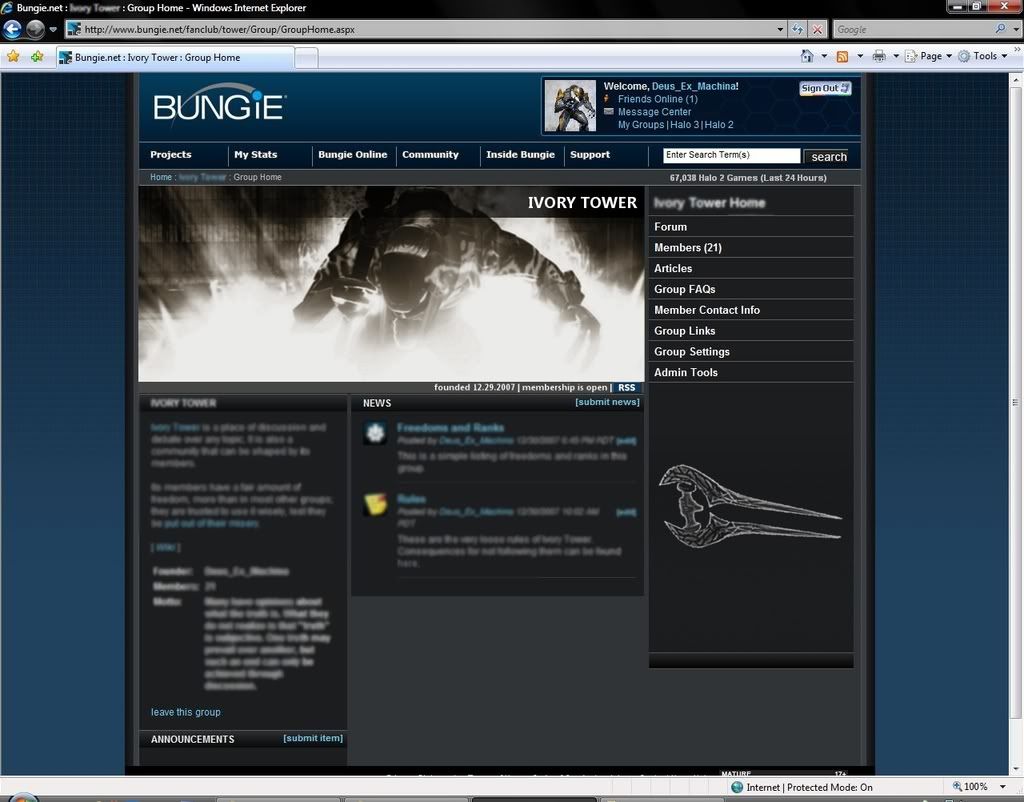The height and width of the screenshot is (802, 1024).
Task: Click the user avatar thumbnail
Action: click(570, 106)
